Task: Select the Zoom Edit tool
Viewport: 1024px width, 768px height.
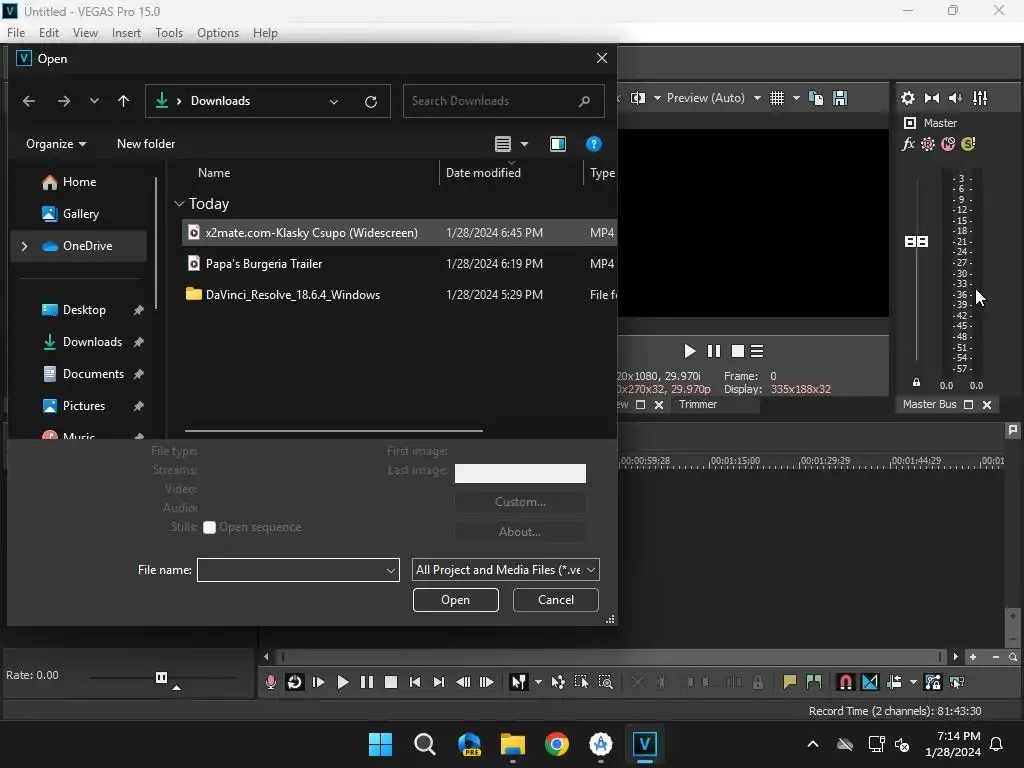Action: tap(605, 682)
